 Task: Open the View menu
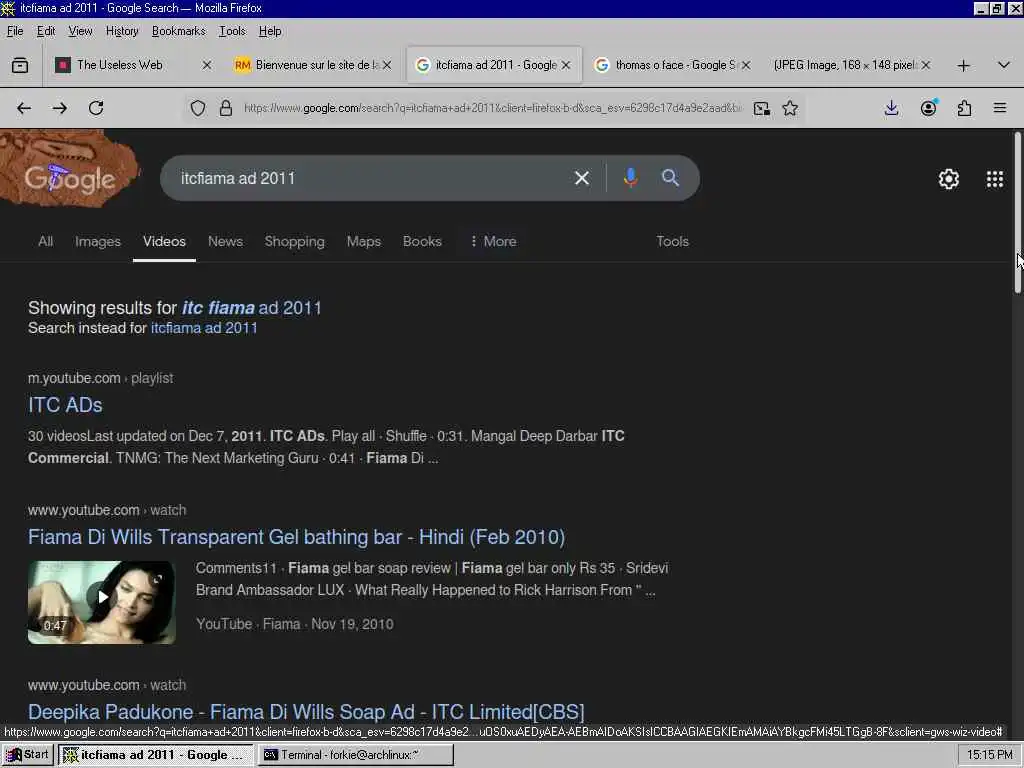coord(80,31)
